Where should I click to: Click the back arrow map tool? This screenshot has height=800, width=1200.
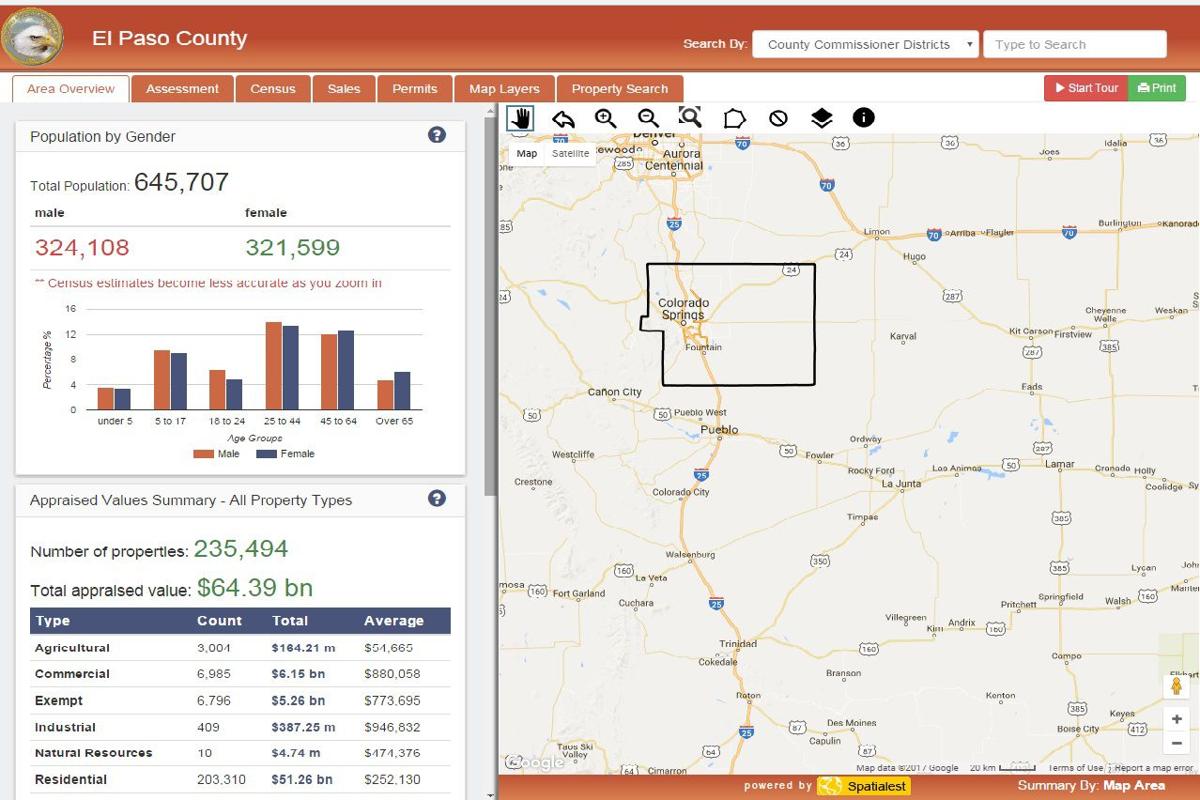563,118
